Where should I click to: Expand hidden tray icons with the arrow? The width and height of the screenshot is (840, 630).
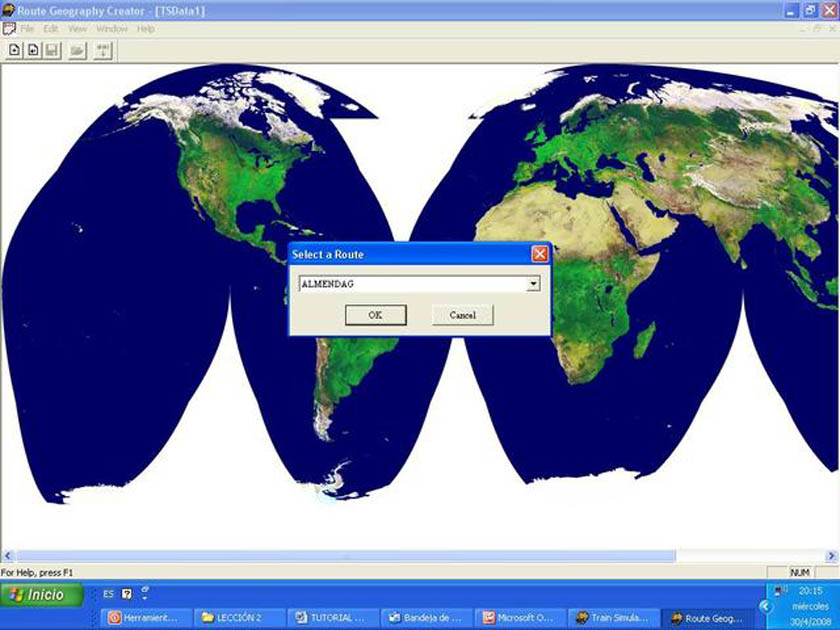[765, 607]
